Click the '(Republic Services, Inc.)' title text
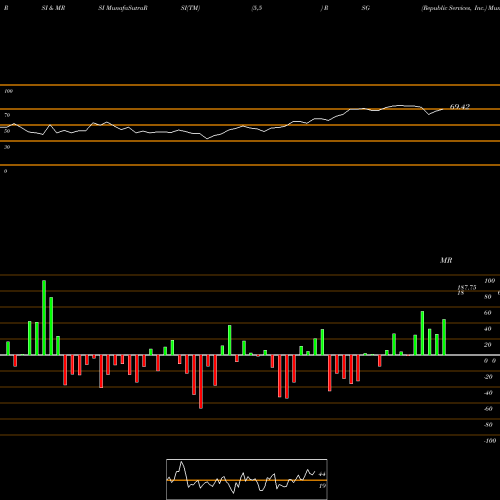 pos(454,8)
